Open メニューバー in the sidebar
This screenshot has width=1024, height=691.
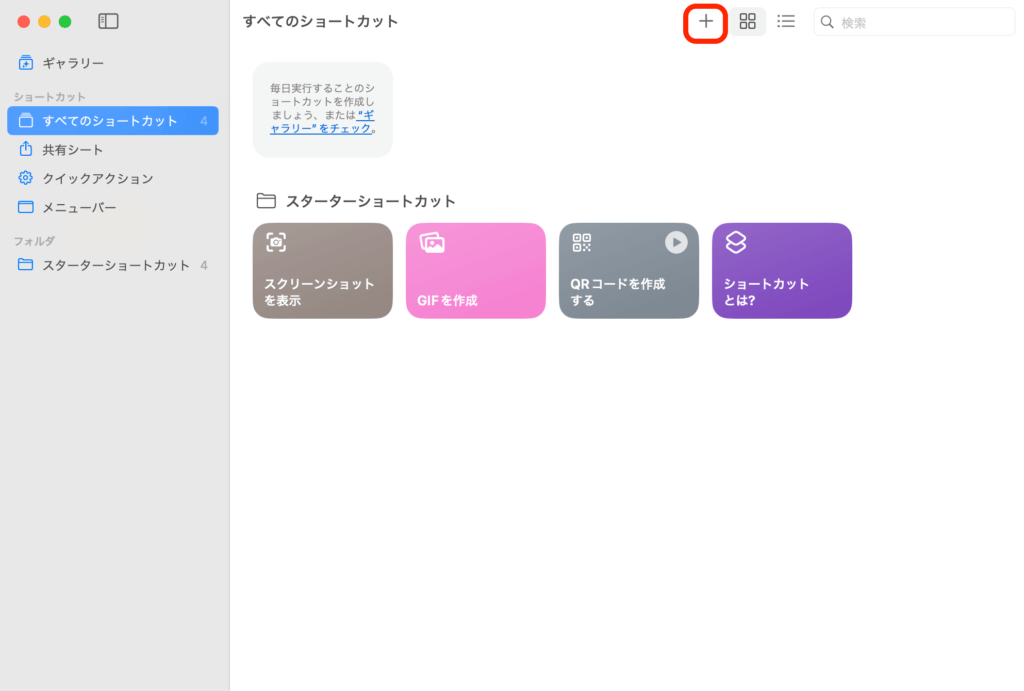(79, 208)
